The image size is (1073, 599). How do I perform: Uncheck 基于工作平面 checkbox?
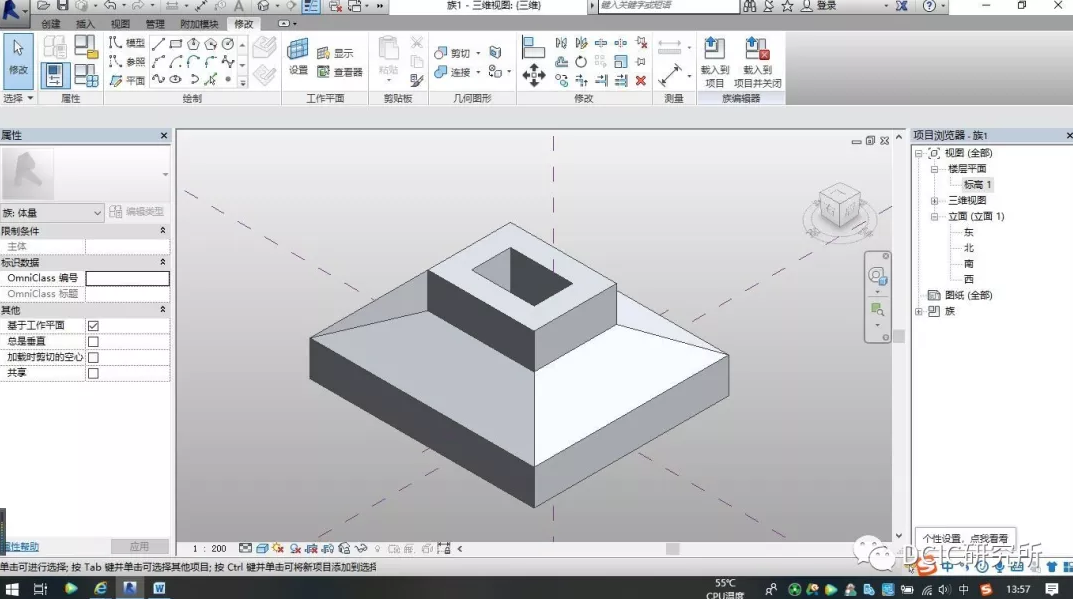tap(93, 326)
